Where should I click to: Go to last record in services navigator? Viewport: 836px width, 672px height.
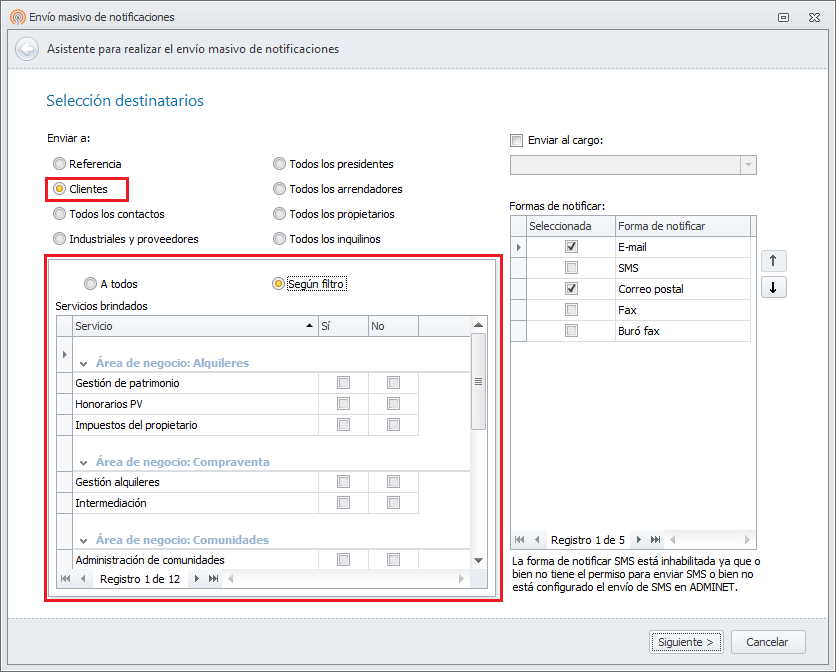[213, 579]
